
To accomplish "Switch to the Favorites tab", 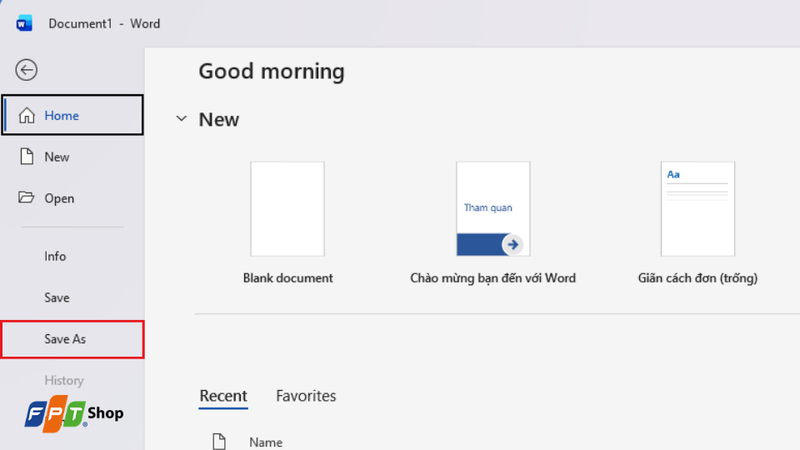I will click(306, 396).
